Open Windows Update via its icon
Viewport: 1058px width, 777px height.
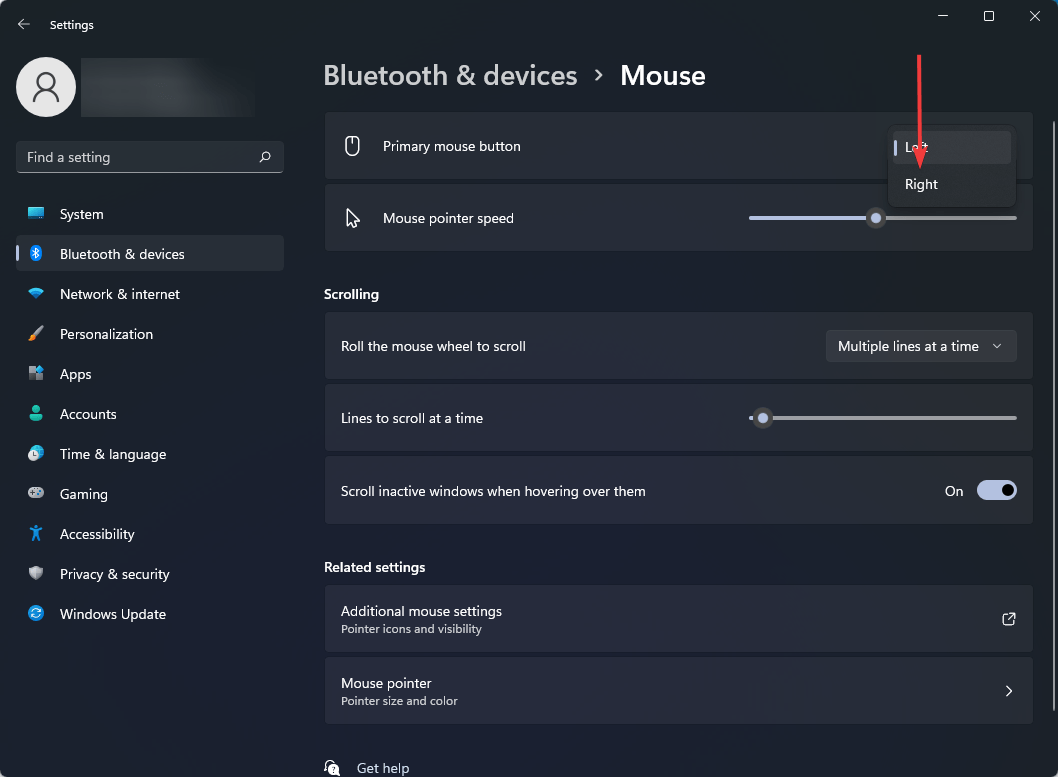(x=36, y=613)
